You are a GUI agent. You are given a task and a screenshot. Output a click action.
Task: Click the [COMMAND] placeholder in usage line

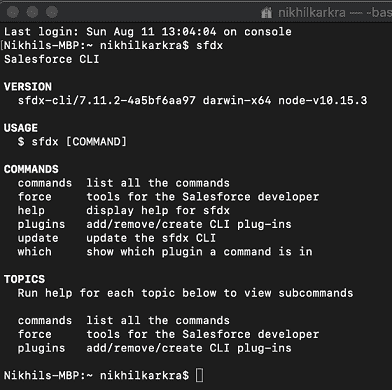[96, 142]
